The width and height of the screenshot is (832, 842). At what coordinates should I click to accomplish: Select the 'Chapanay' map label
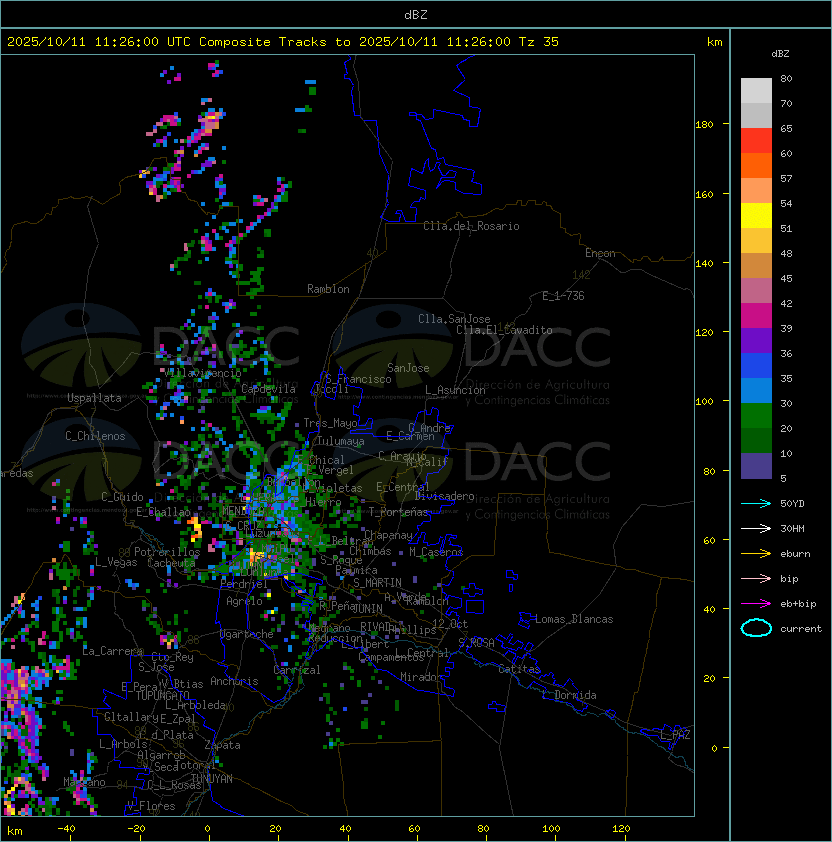[388, 535]
